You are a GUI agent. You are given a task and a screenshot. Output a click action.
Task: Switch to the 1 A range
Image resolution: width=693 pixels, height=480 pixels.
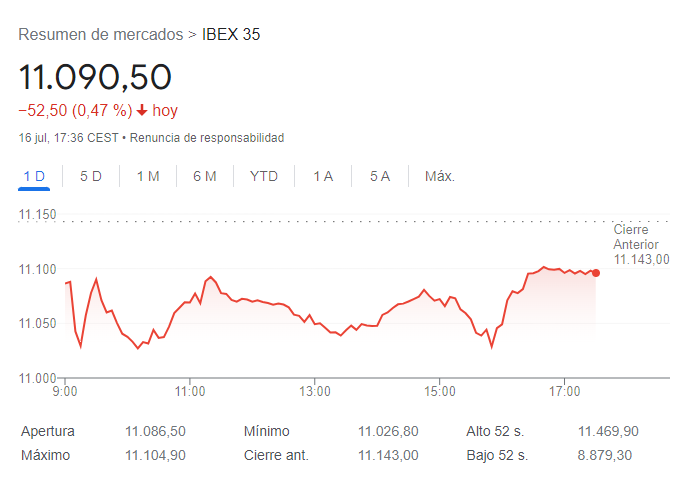[x=323, y=176]
